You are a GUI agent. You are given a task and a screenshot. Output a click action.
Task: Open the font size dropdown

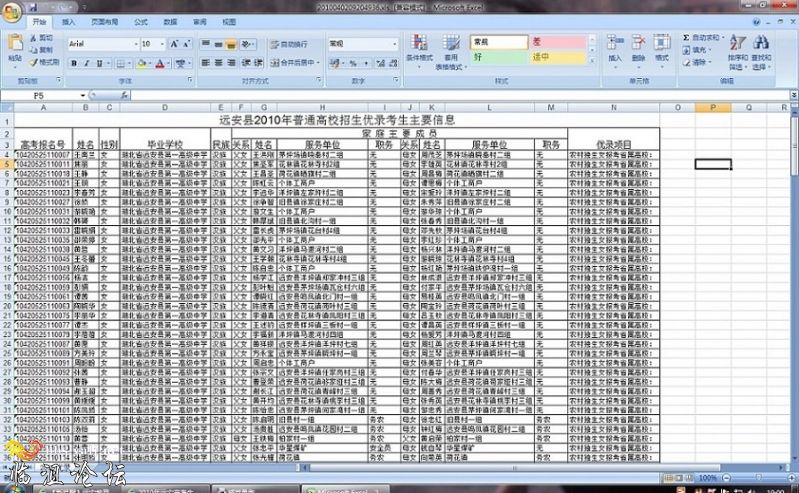(x=162, y=44)
